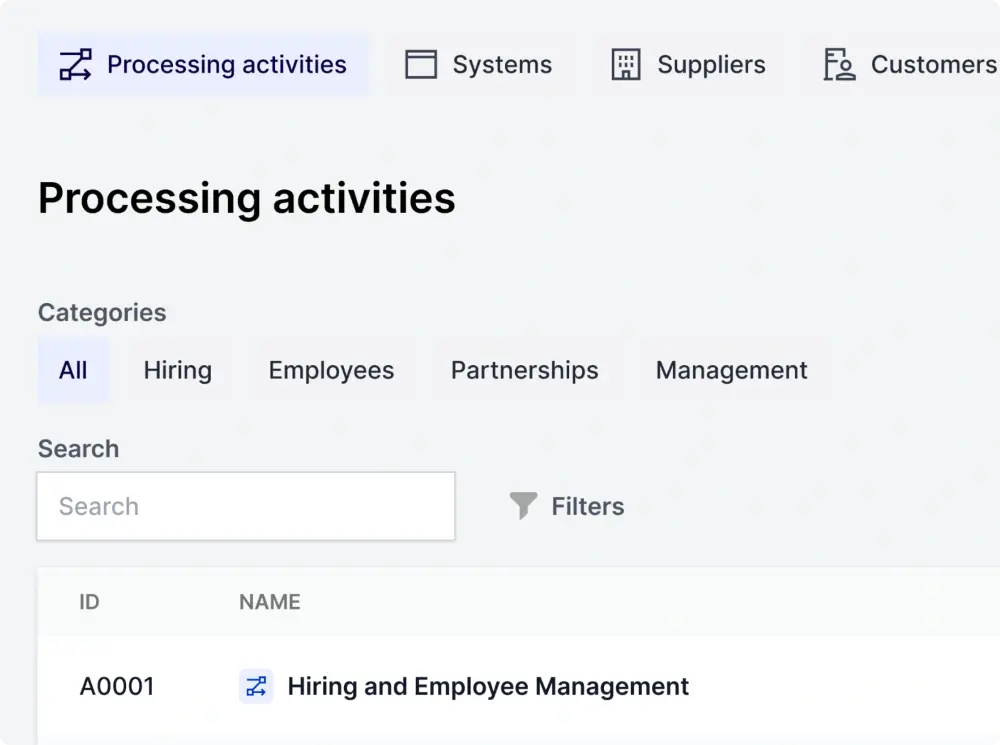Click the Systems window icon

click(421, 65)
